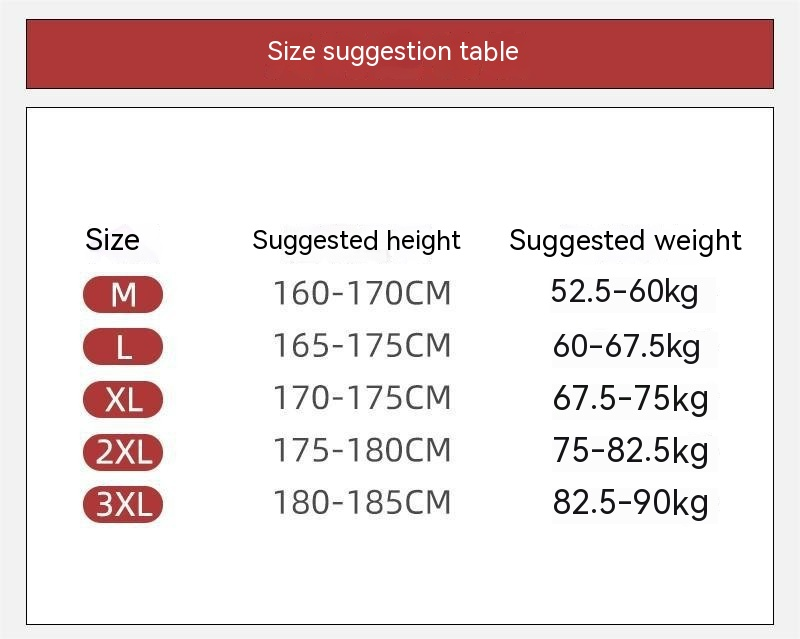Select the 60-67.5kg weight cell
Image resolution: width=800 pixels, height=639 pixels.
(627, 346)
